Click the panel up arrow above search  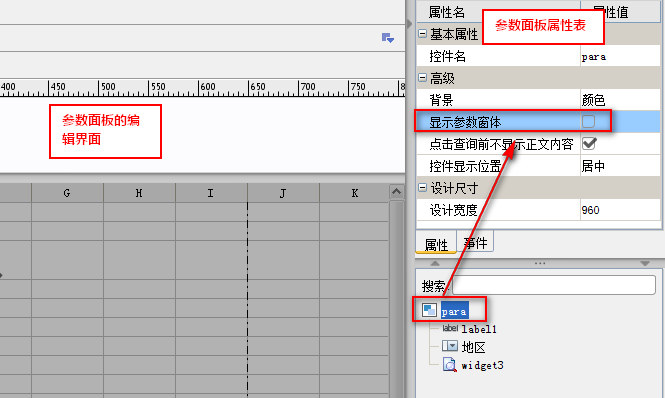click(x=435, y=263)
